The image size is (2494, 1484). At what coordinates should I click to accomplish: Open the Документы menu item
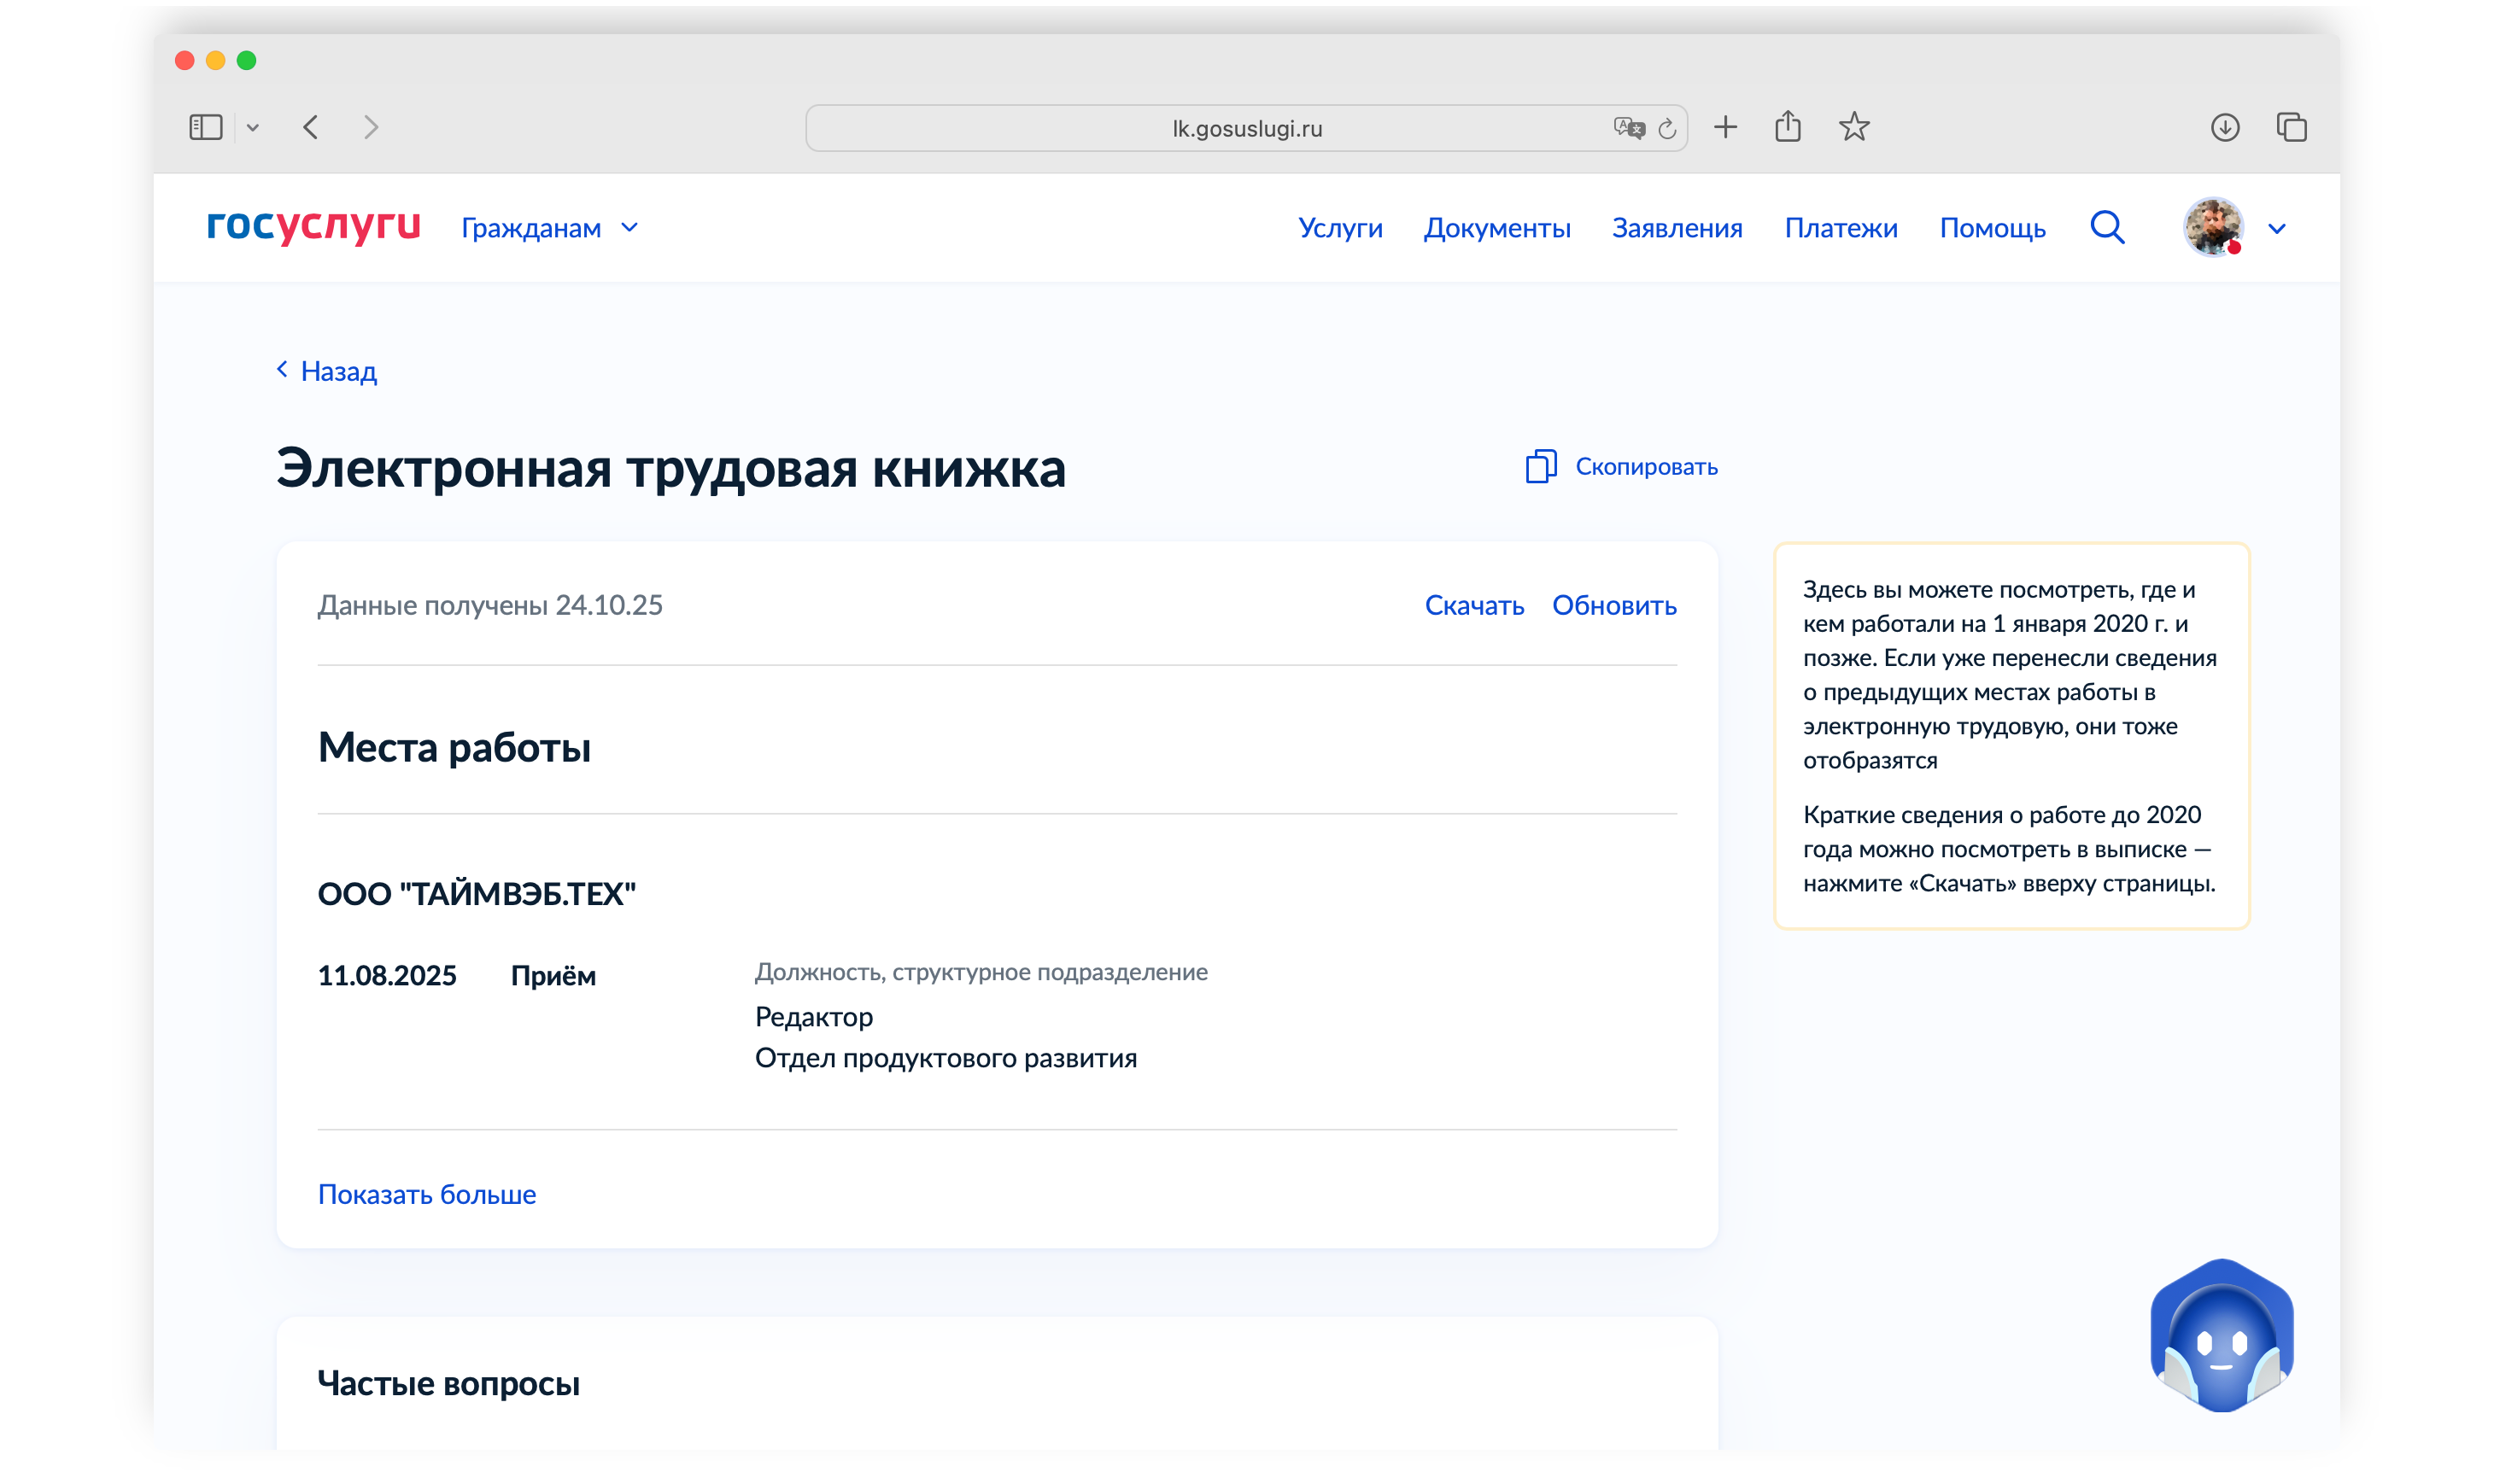[1497, 228]
